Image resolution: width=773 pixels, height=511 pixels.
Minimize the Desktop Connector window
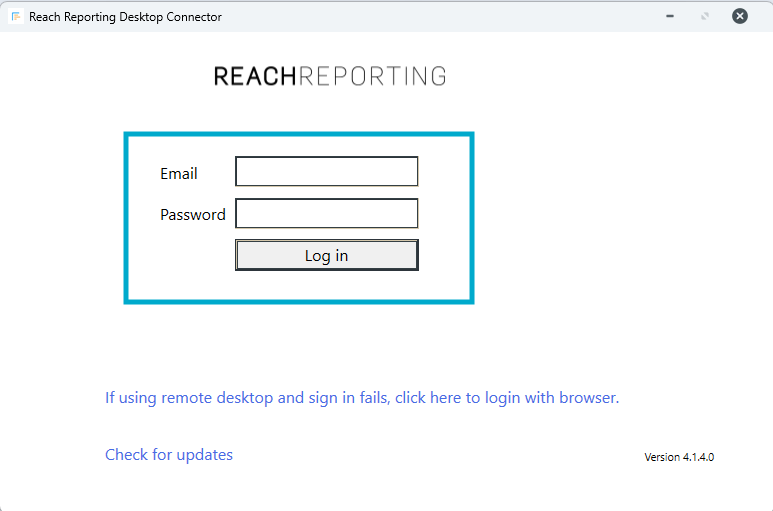point(669,16)
